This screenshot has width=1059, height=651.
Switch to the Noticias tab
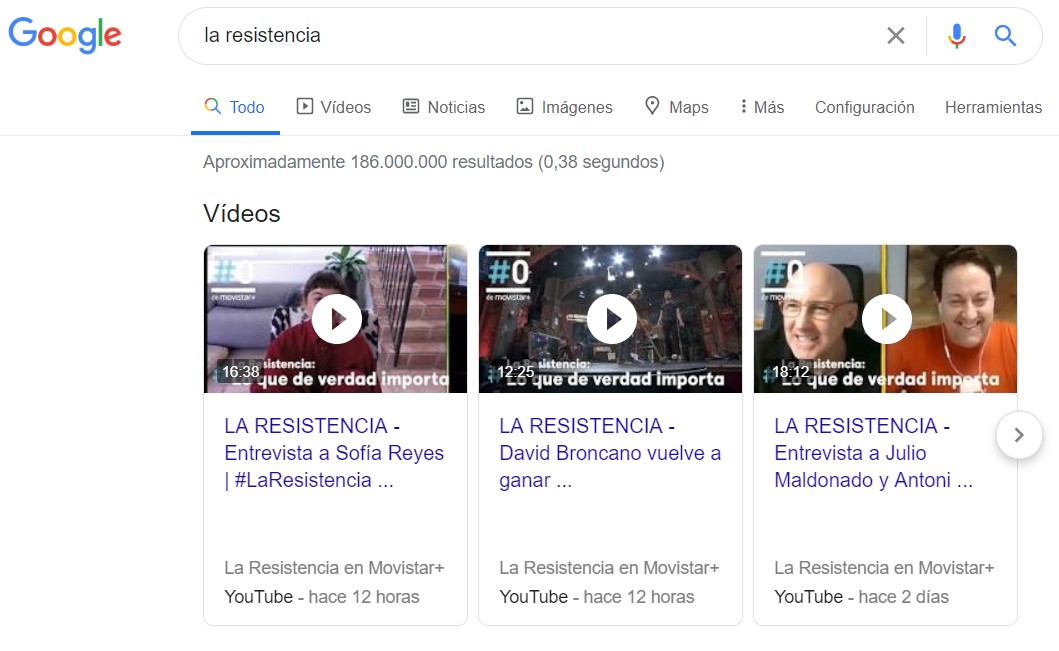coord(444,107)
